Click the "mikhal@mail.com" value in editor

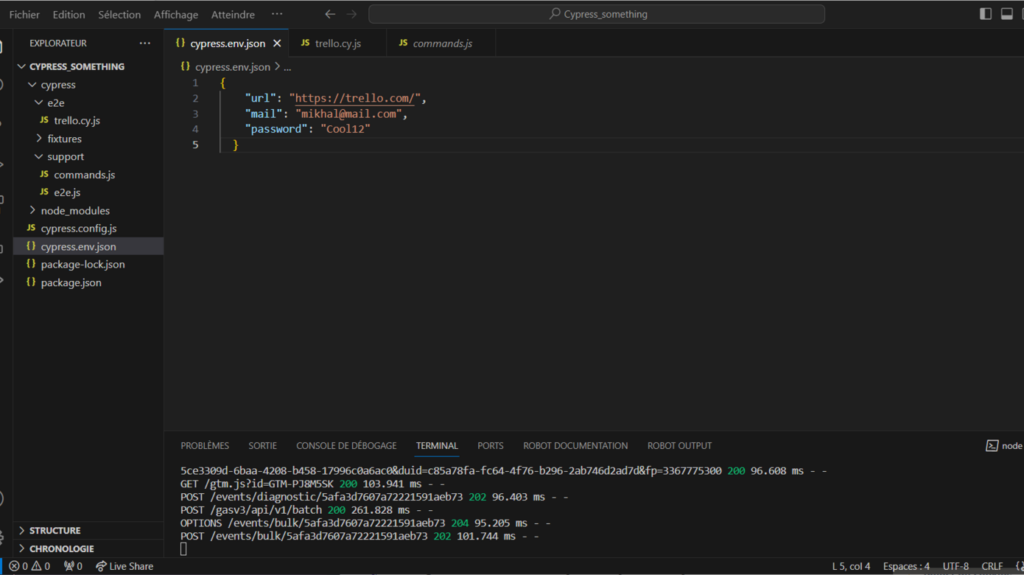[x=349, y=114]
